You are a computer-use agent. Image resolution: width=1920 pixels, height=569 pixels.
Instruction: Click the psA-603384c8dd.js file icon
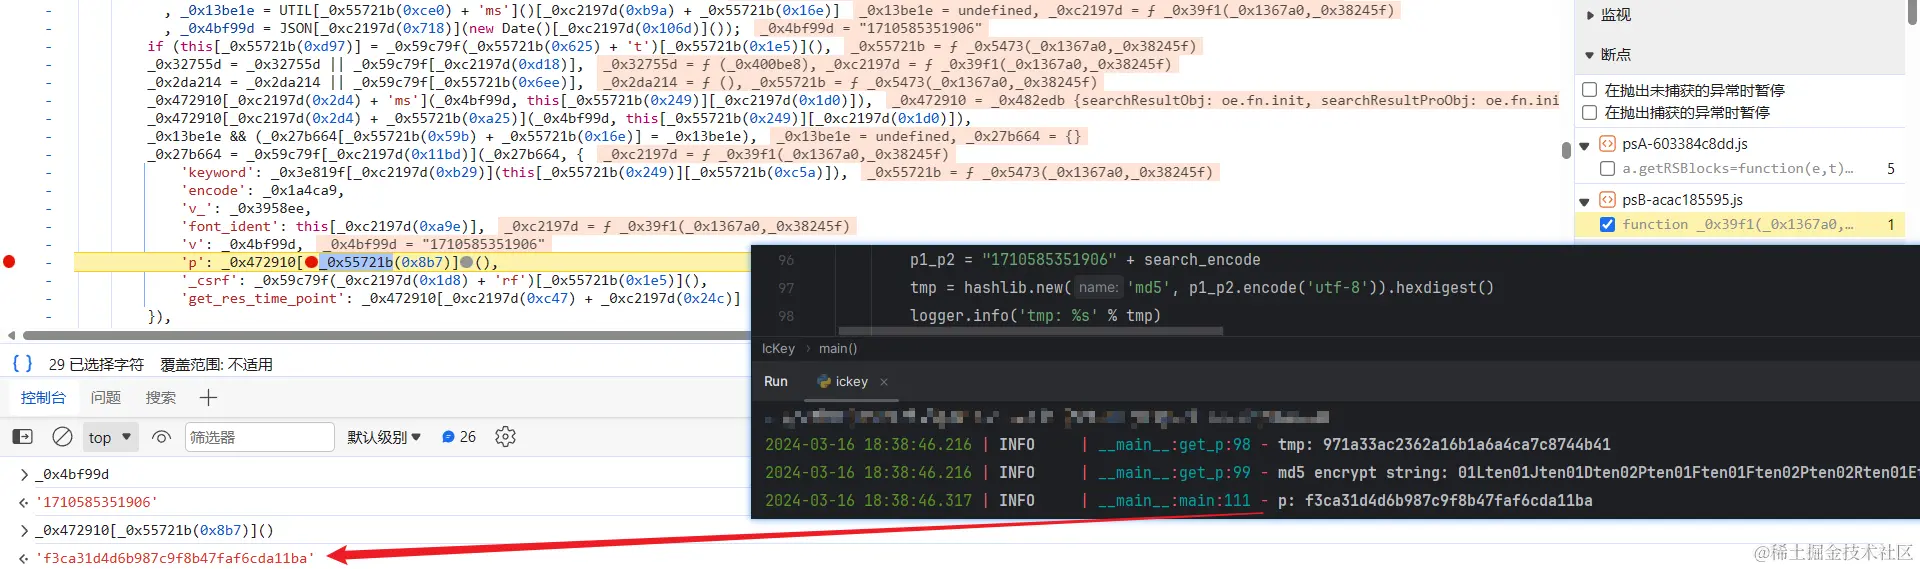[x=1607, y=144]
